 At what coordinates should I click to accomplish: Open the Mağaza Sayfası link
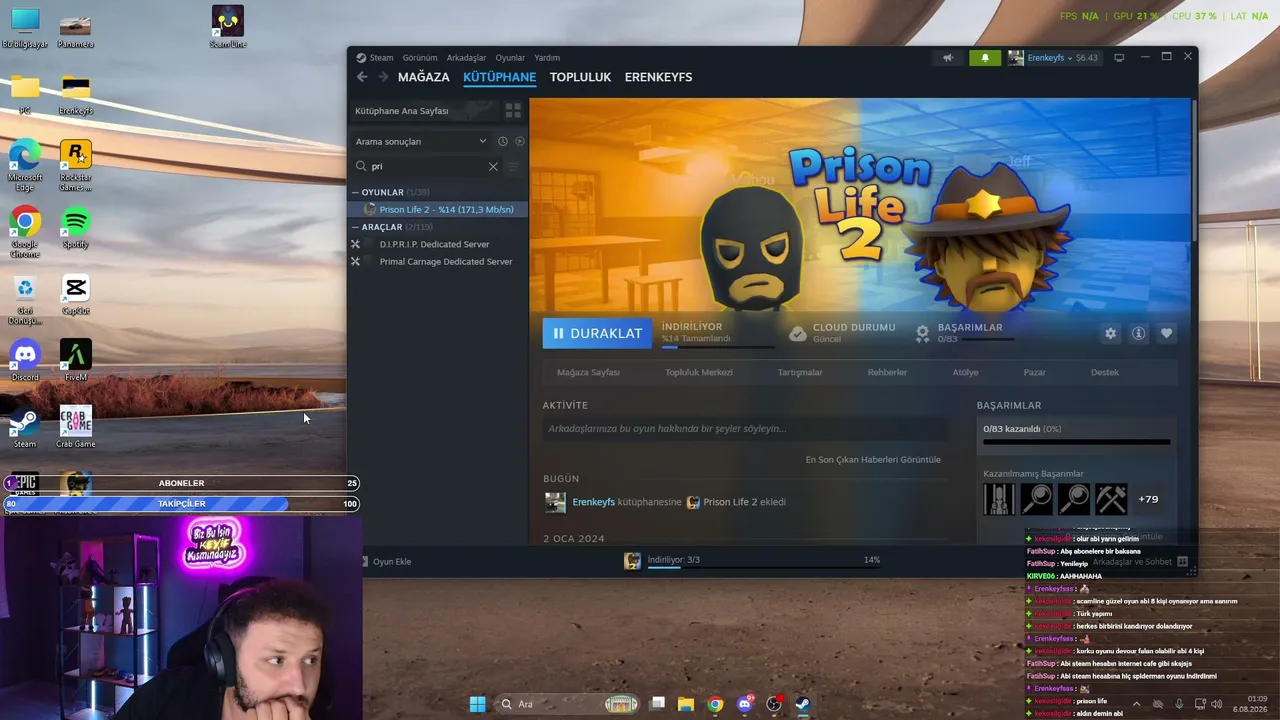click(x=588, y=372)
